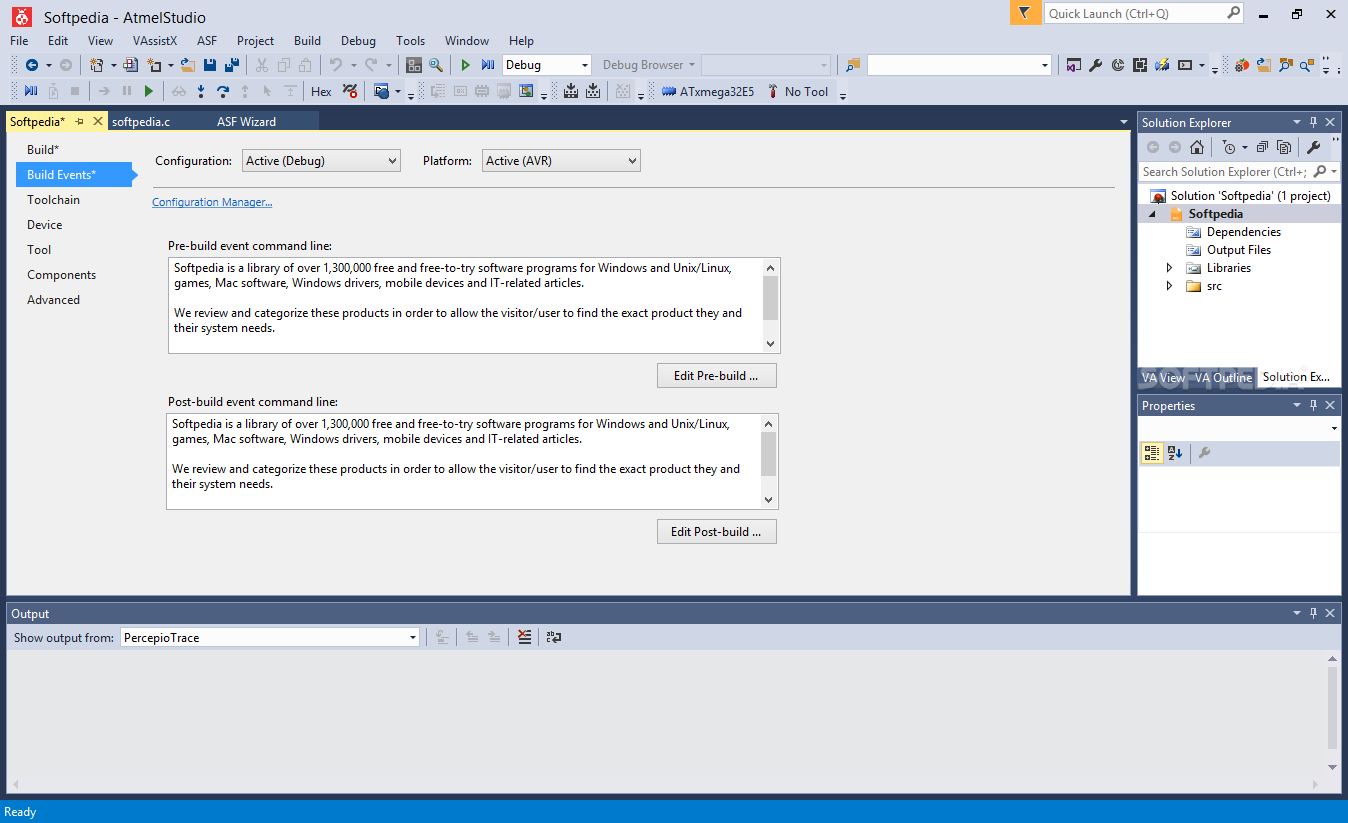Click the Search Solution Explorer field

[x=1240, y=172]
